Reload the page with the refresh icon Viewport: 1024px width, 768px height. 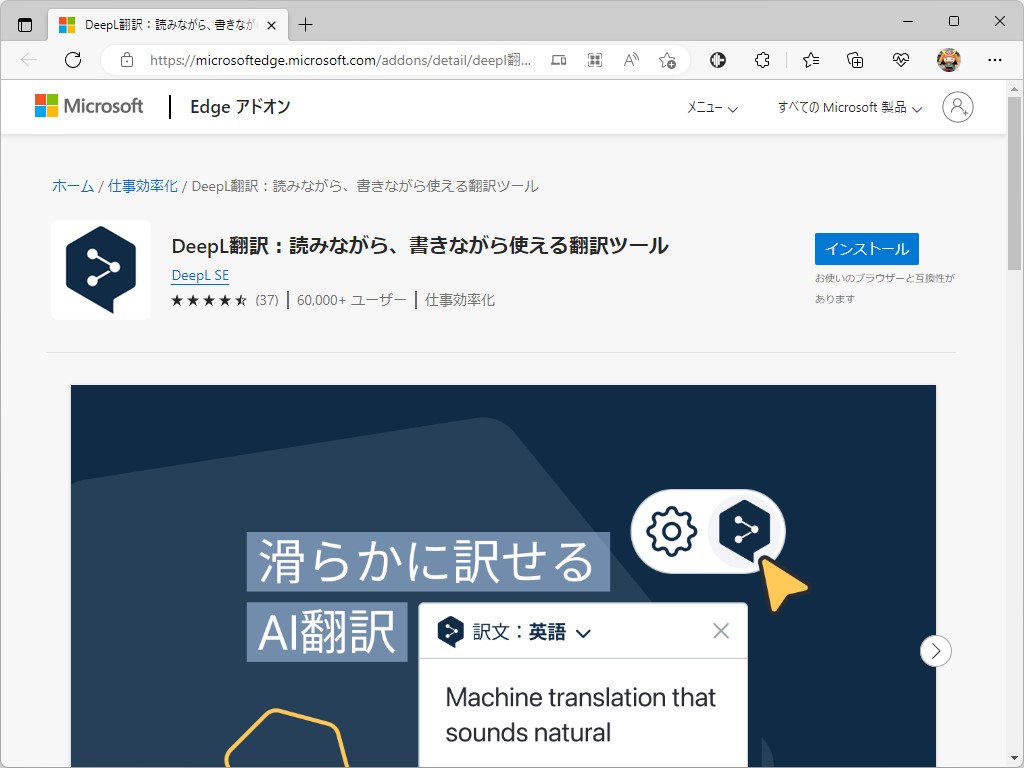pyautogui.click(x=72, y=60)
